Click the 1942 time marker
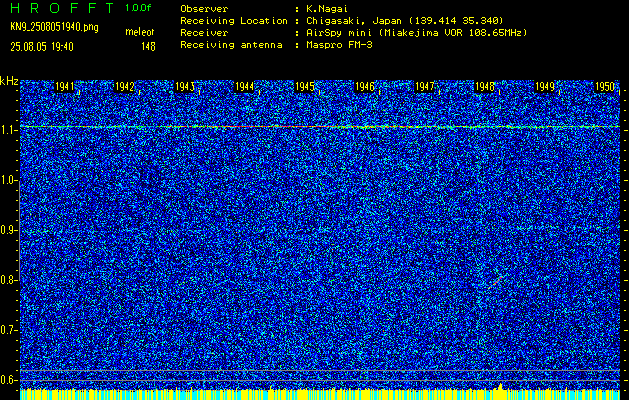 coord(124,87)
